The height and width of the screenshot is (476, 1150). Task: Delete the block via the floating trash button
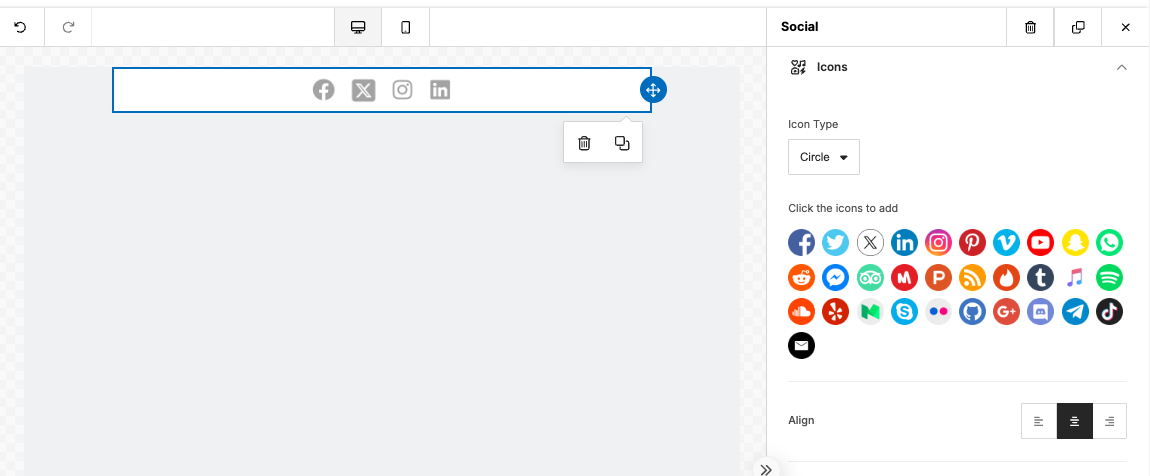point(584,143)
